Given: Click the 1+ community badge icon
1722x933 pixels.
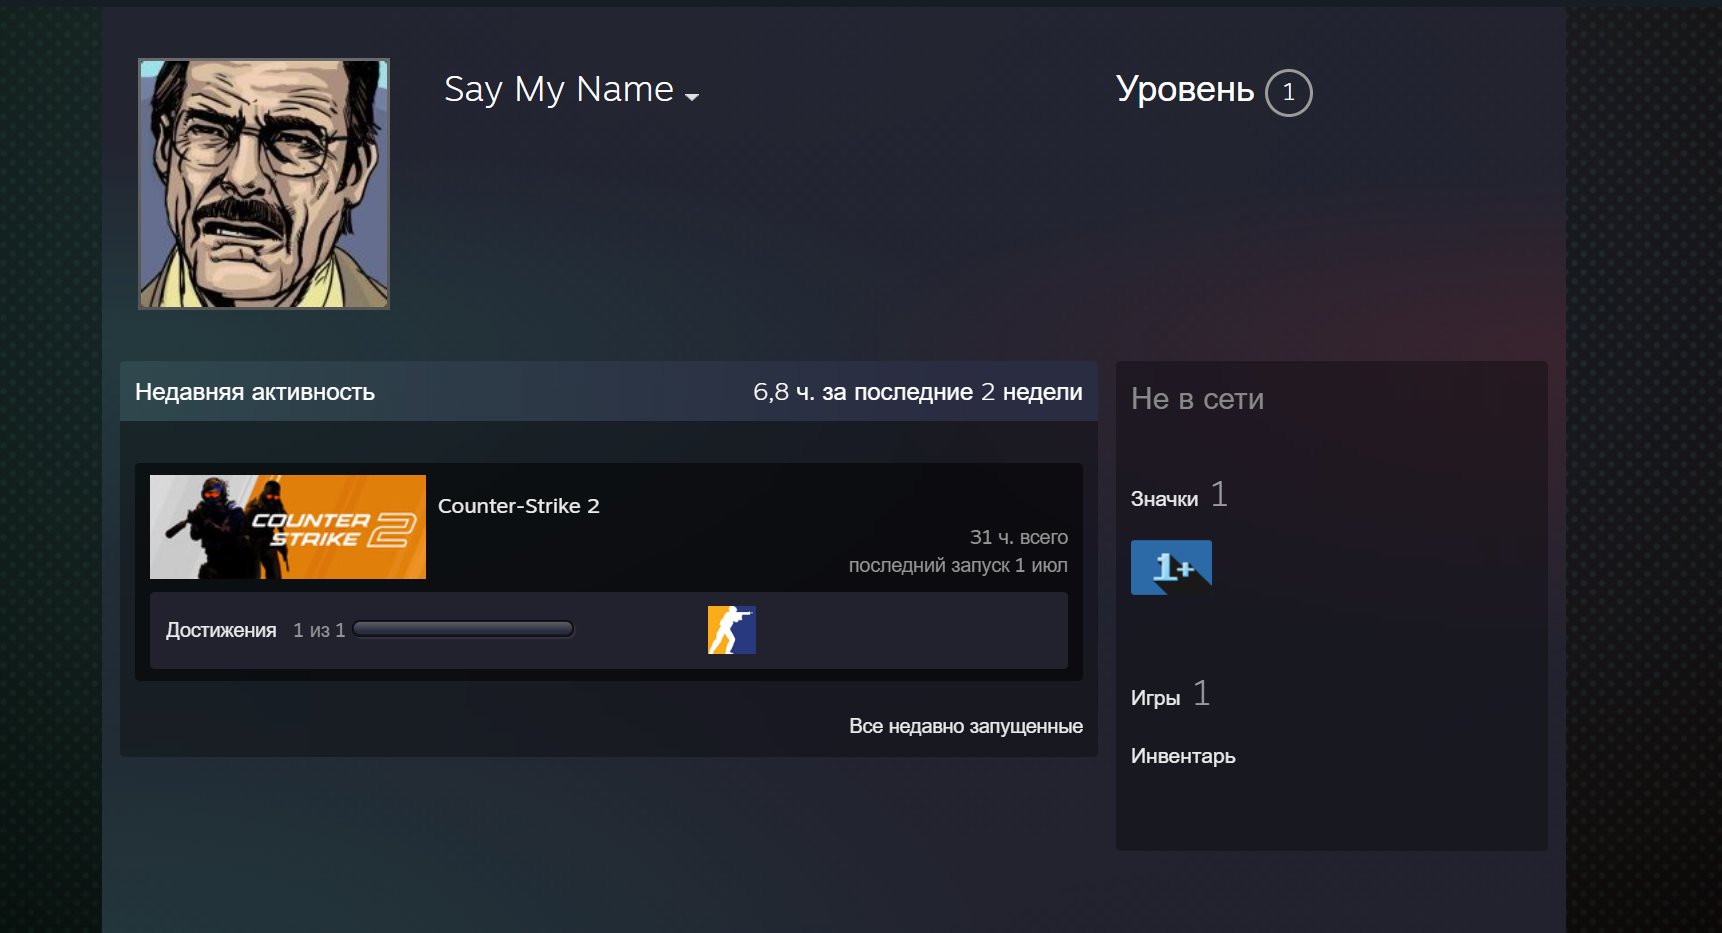Looking at the screenshot, I should 1171,568.
